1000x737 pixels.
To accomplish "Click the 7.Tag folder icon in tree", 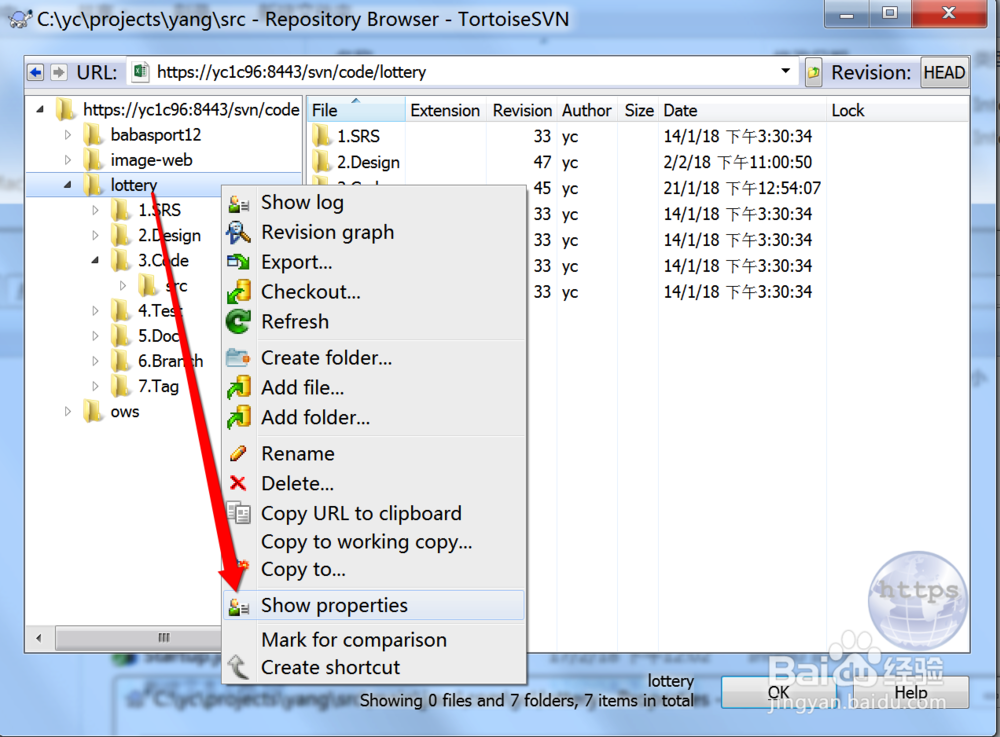I will (121, 386).
